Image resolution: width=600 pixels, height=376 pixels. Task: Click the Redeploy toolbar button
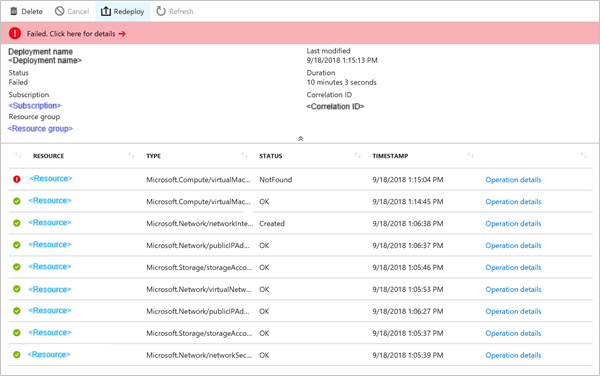122,11
